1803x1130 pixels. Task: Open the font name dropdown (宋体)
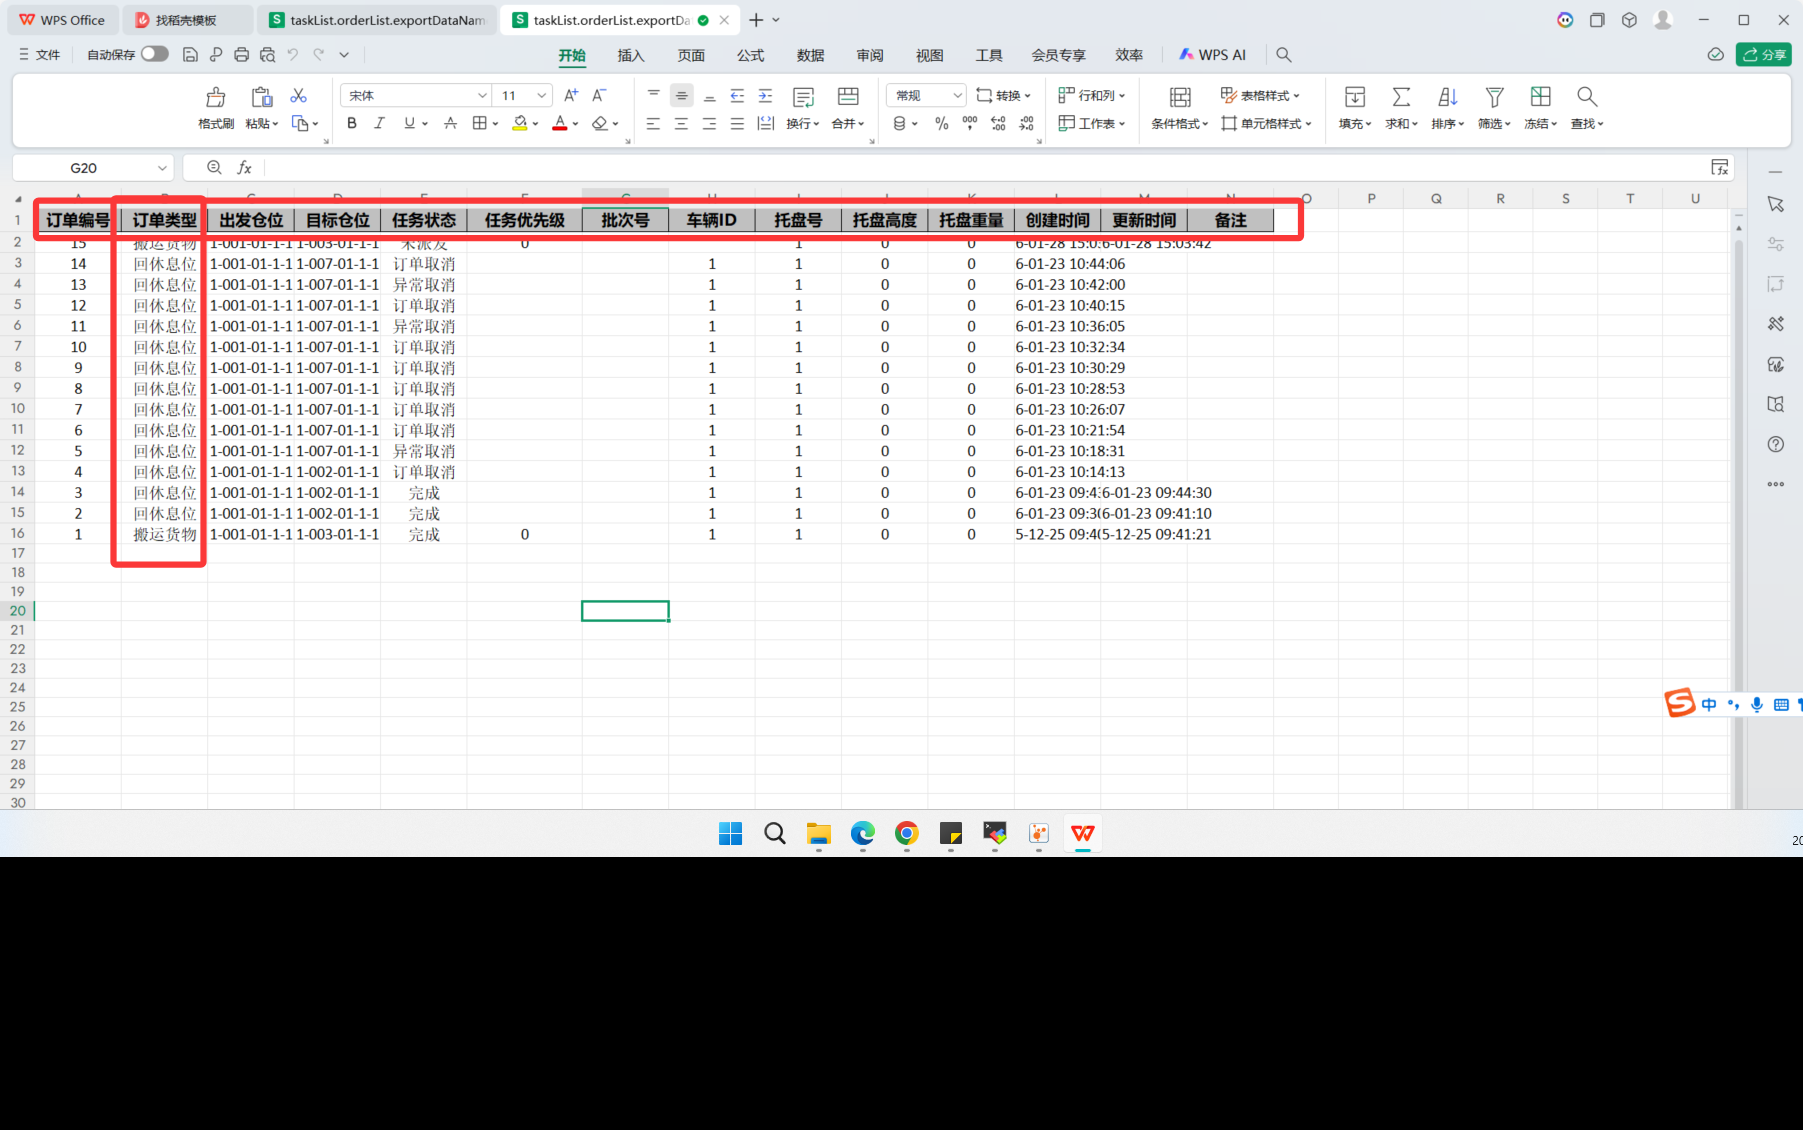click(x=482, y=96)
